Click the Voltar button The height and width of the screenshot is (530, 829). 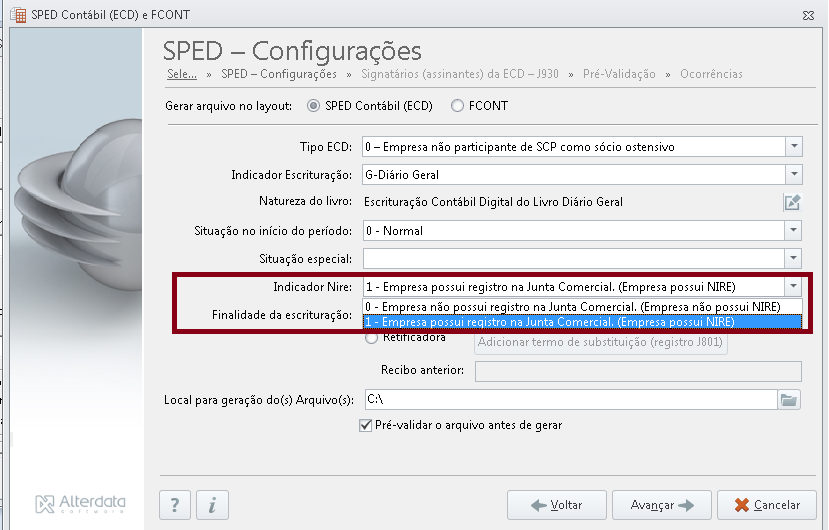(x=557, y=505)
